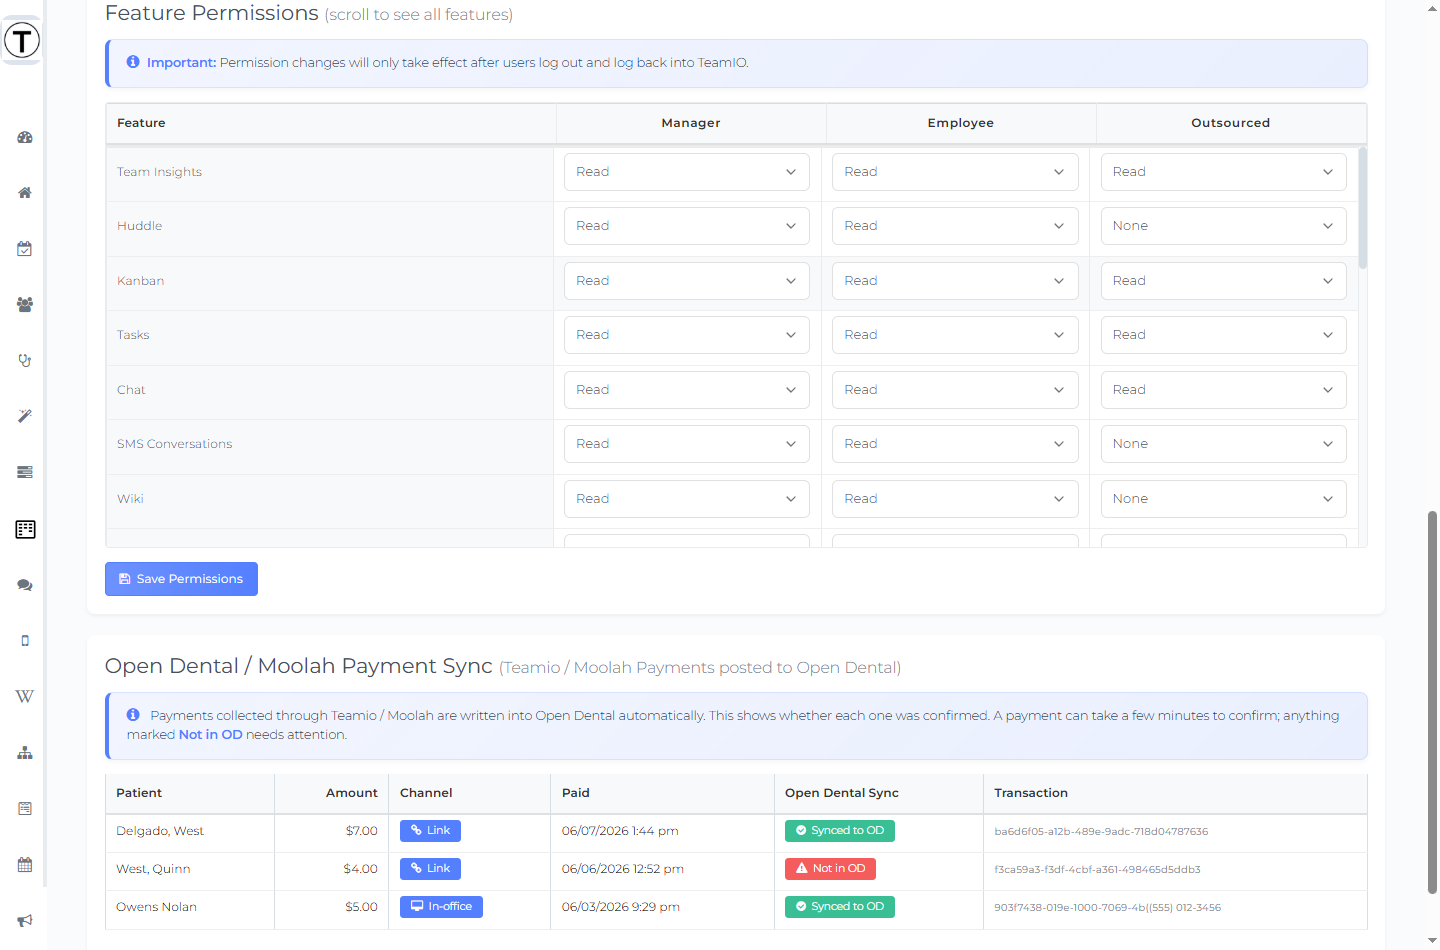Open the Wiki W sidebar icon
Image resolution: width=1440 pixels, height=950 pixels.
point(25,696)
